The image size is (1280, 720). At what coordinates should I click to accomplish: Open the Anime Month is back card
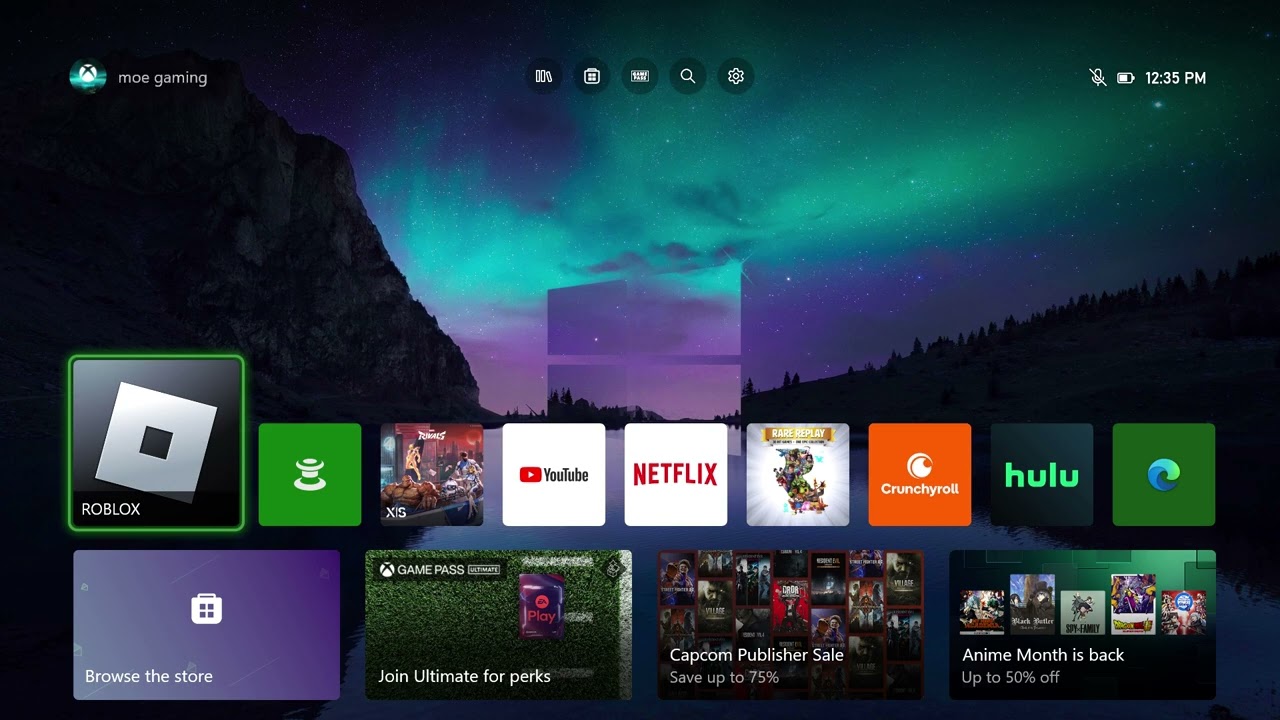pyautogui.click(x=1083, y=625)
